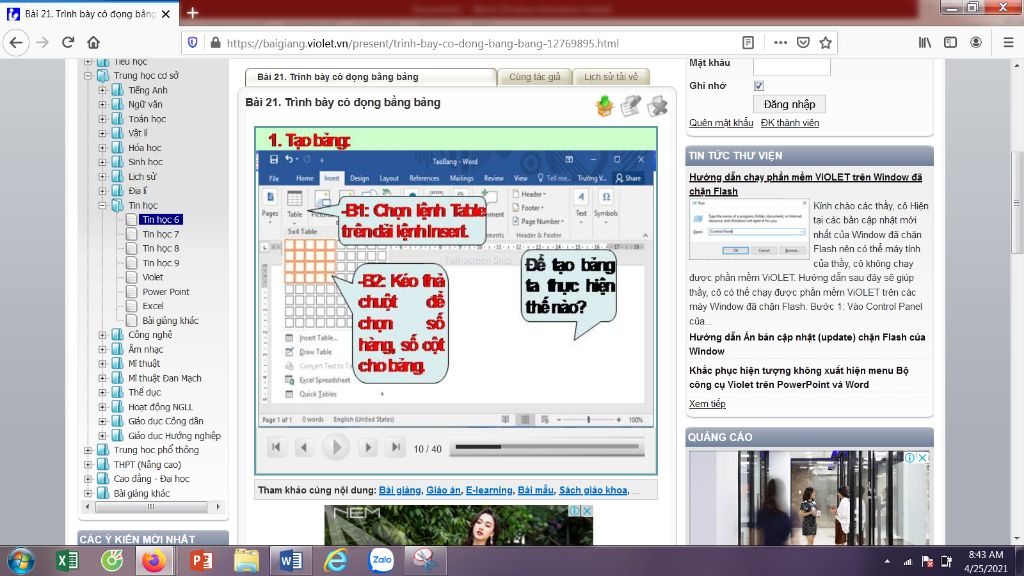Open Firefox hamburger menu

[x=1008, y=42]
